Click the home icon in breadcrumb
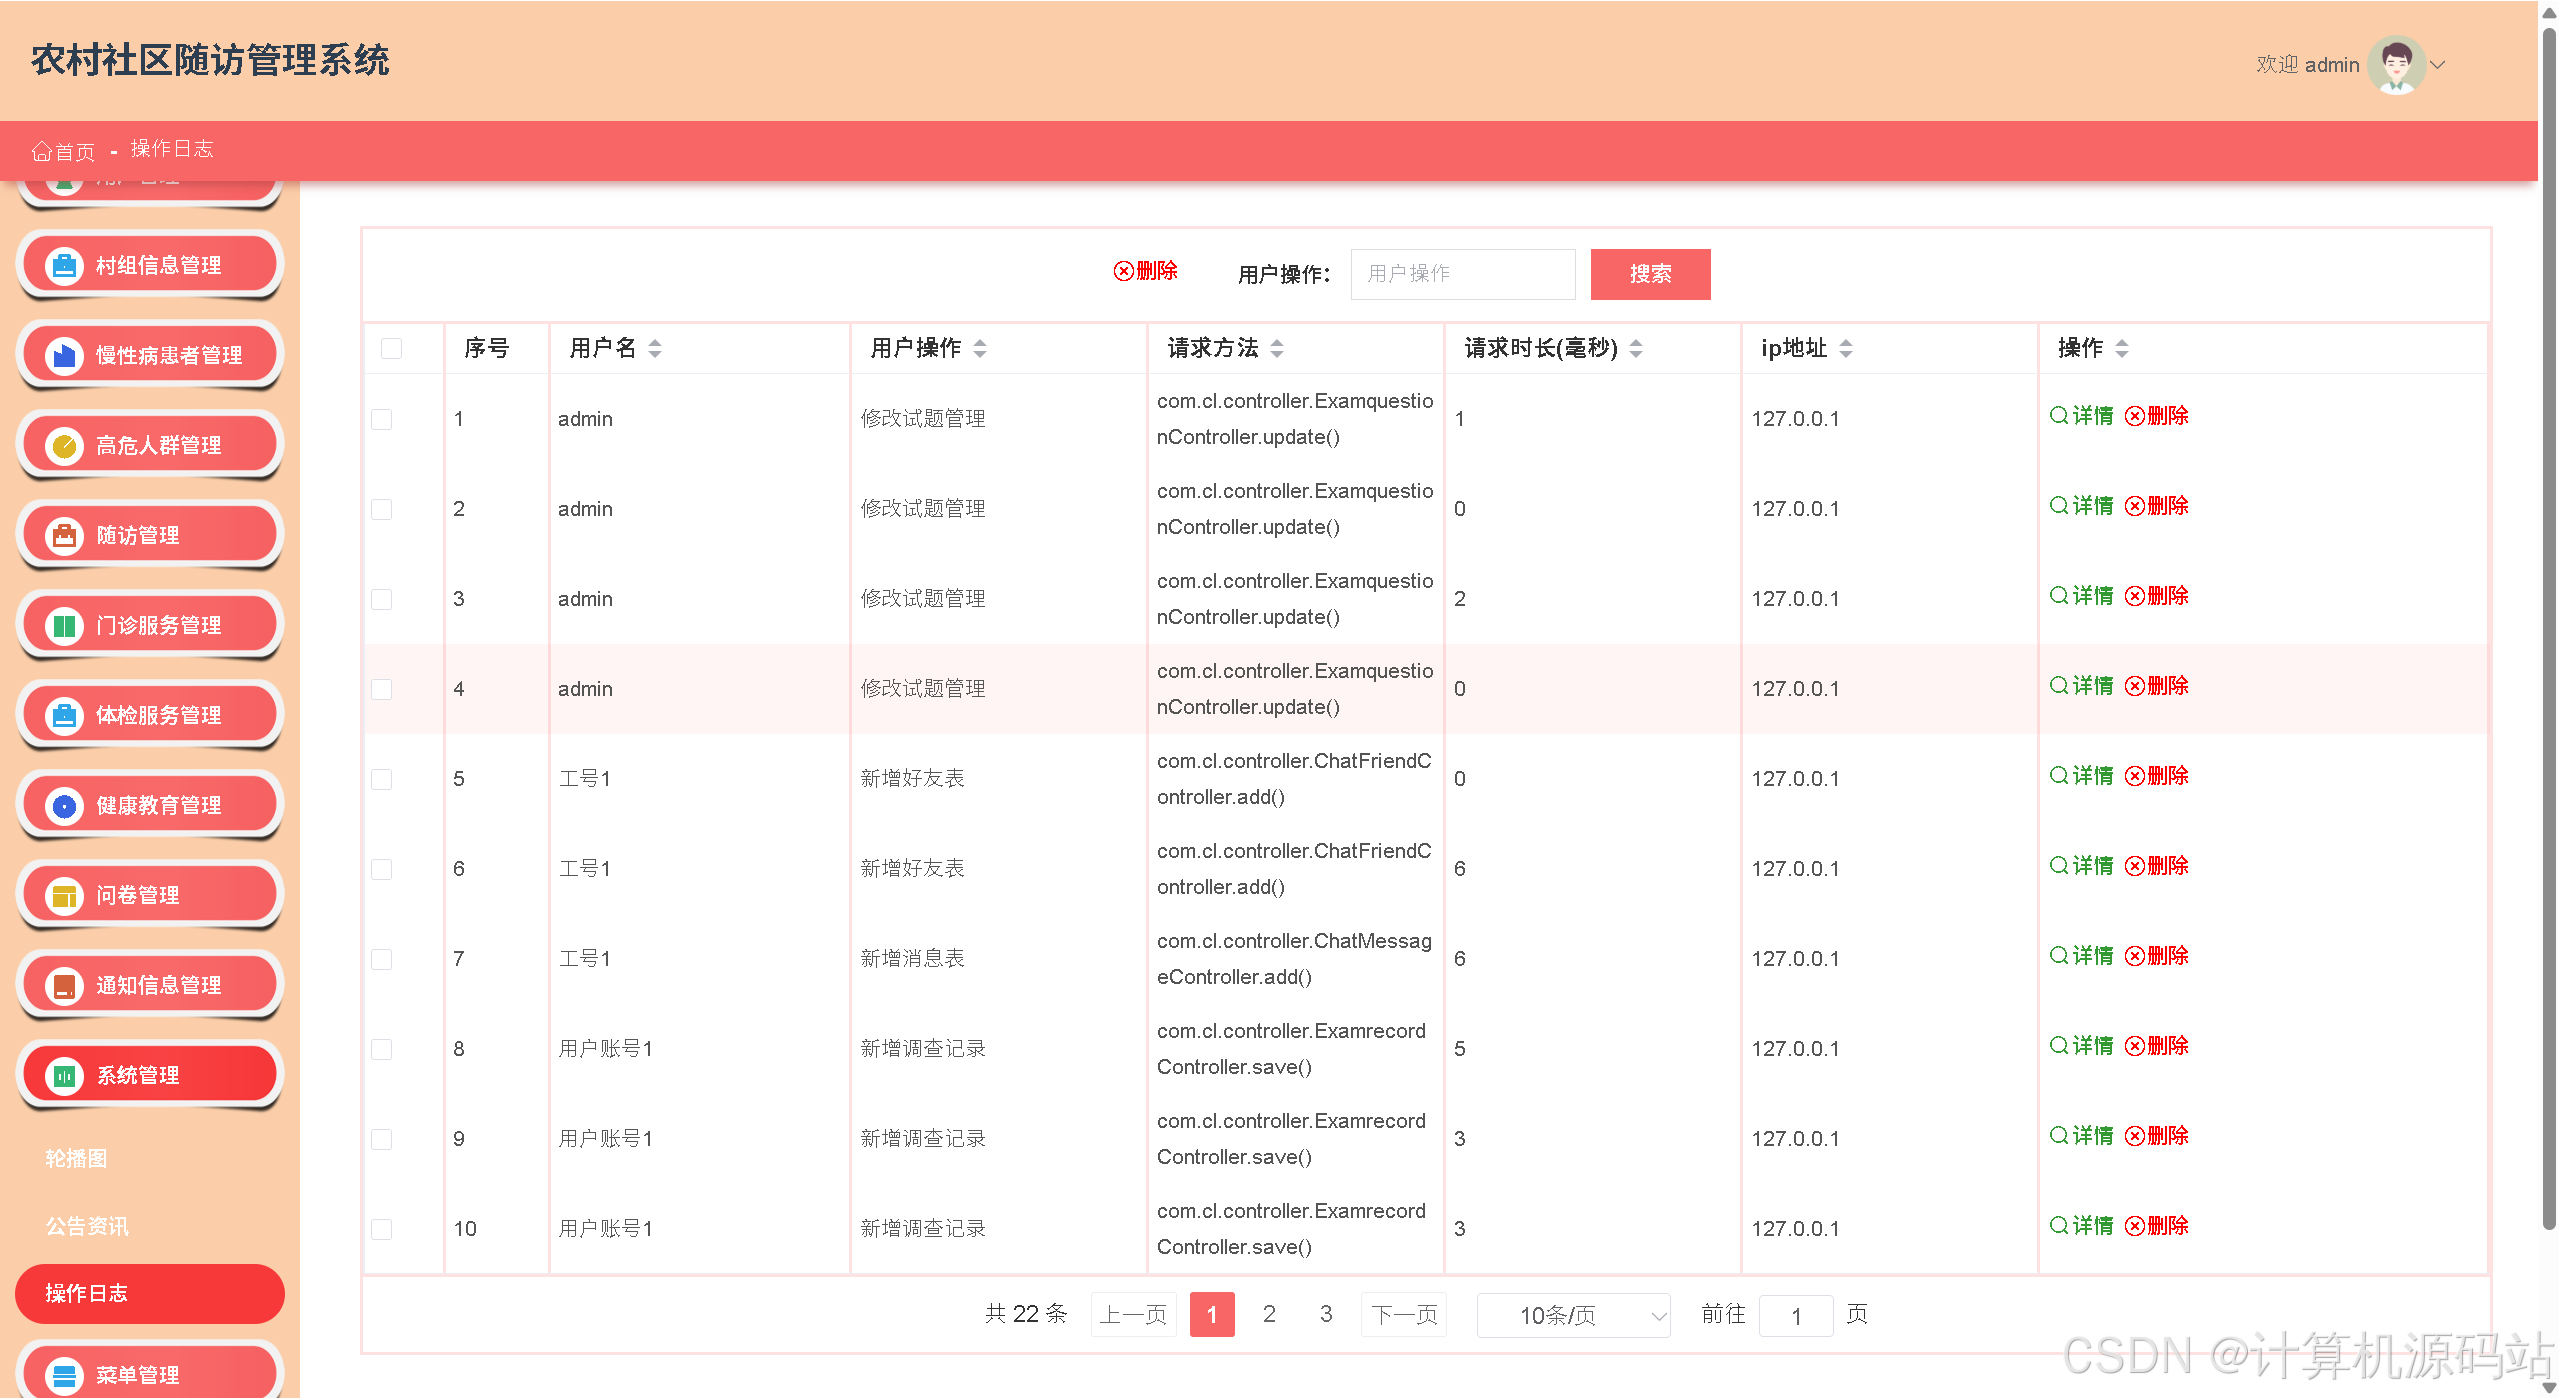The image size is (2559, 1398). (x=41, y=151)
